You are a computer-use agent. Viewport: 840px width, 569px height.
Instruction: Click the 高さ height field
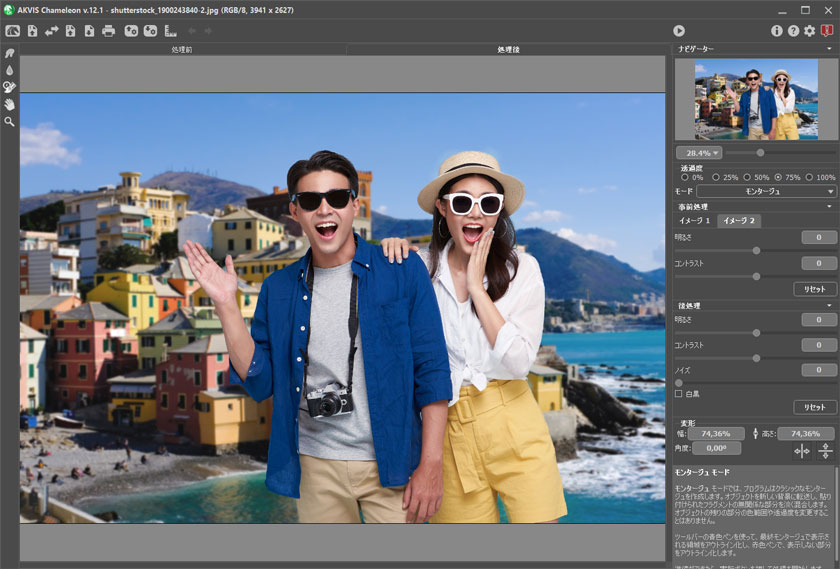tap(806, 433)
